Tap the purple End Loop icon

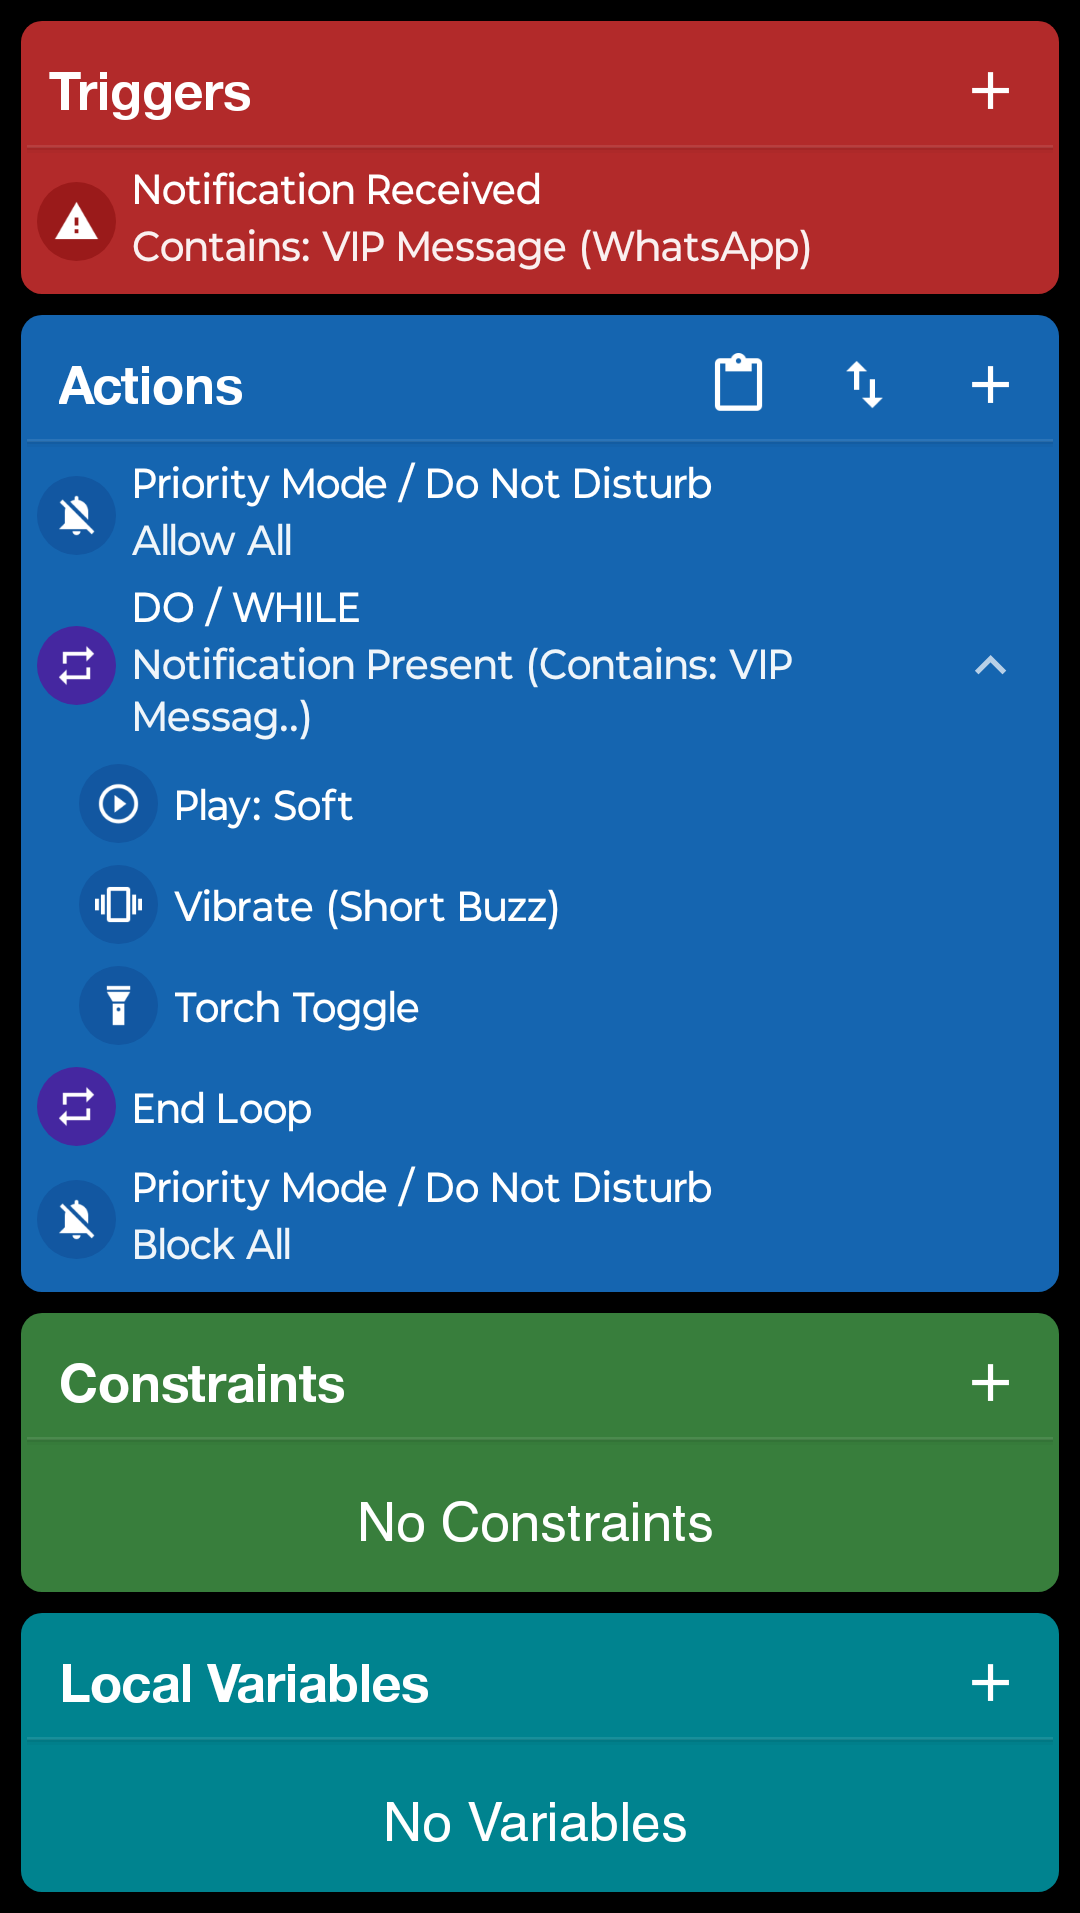tap(77, 1107)
